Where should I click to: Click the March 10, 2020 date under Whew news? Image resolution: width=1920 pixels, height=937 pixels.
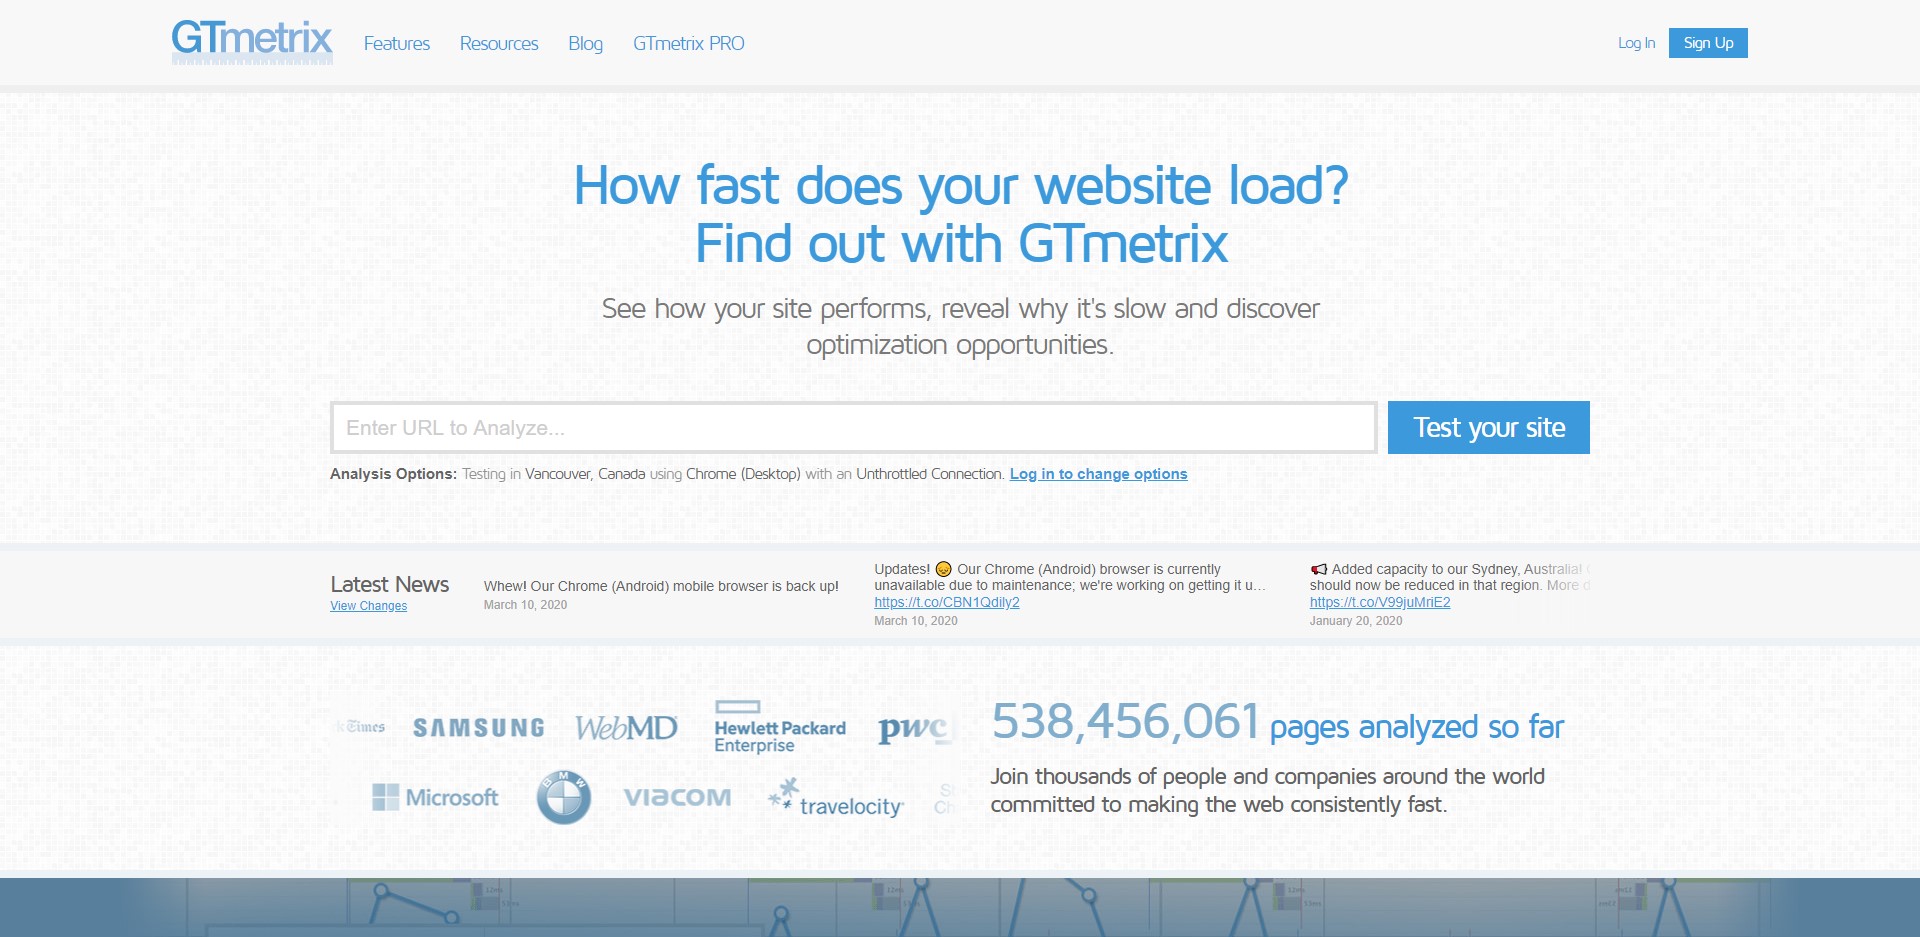pos(525,605)
